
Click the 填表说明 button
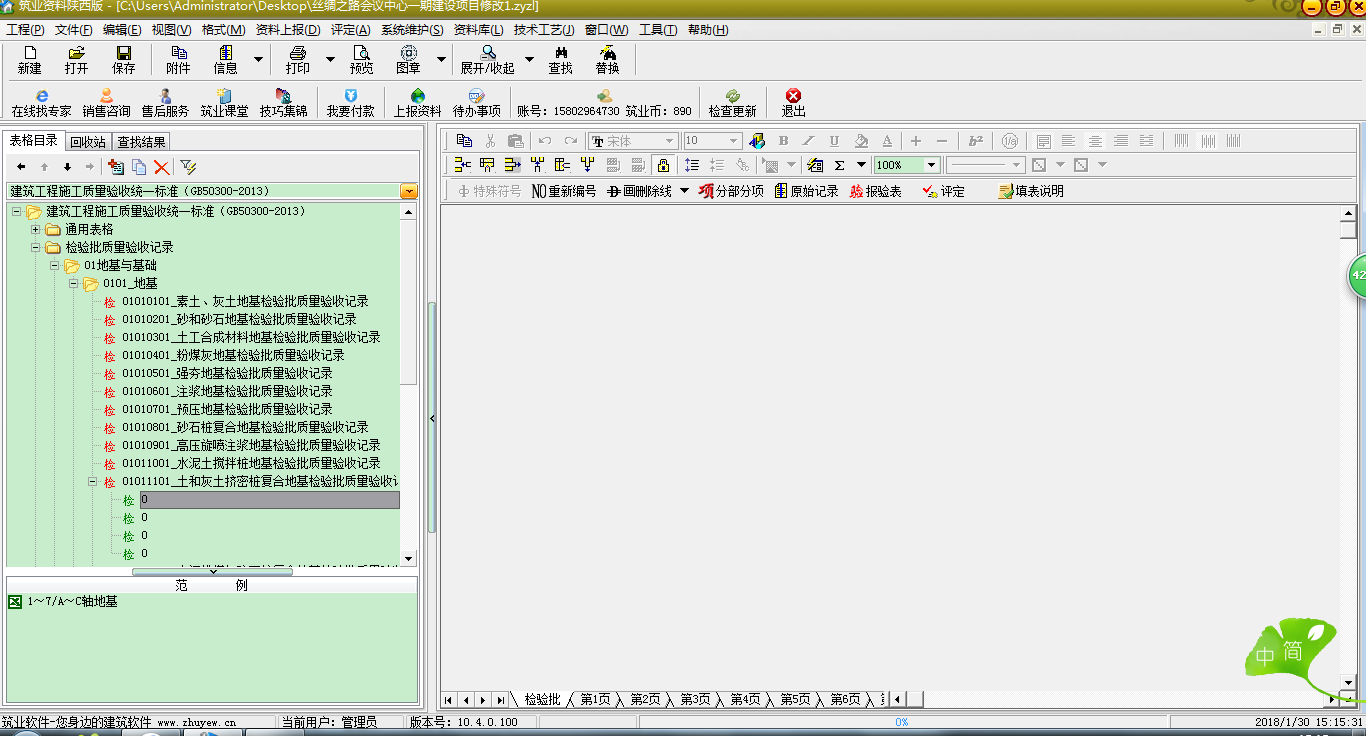pyautogui.click(x=1031, y=191)
